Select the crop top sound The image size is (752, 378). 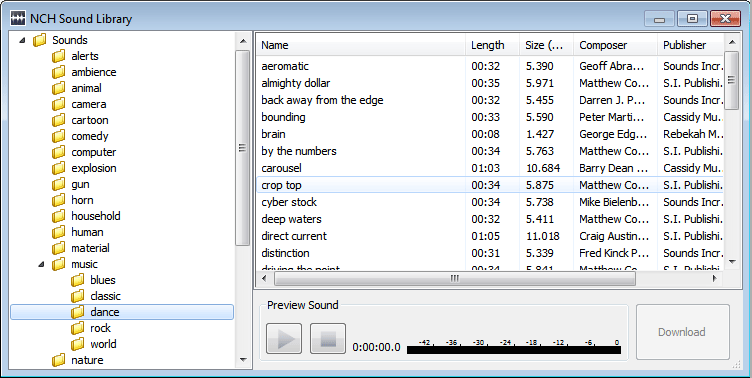click(x=490, y=185)
